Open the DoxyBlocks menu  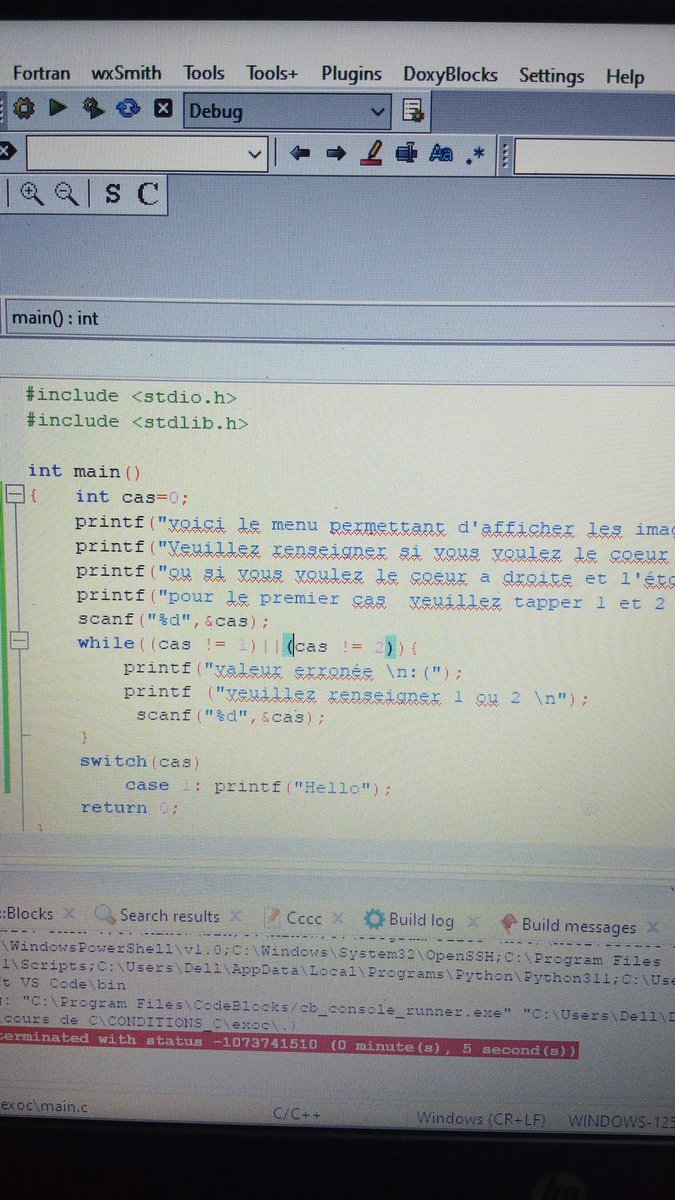[x=451, y=75]
